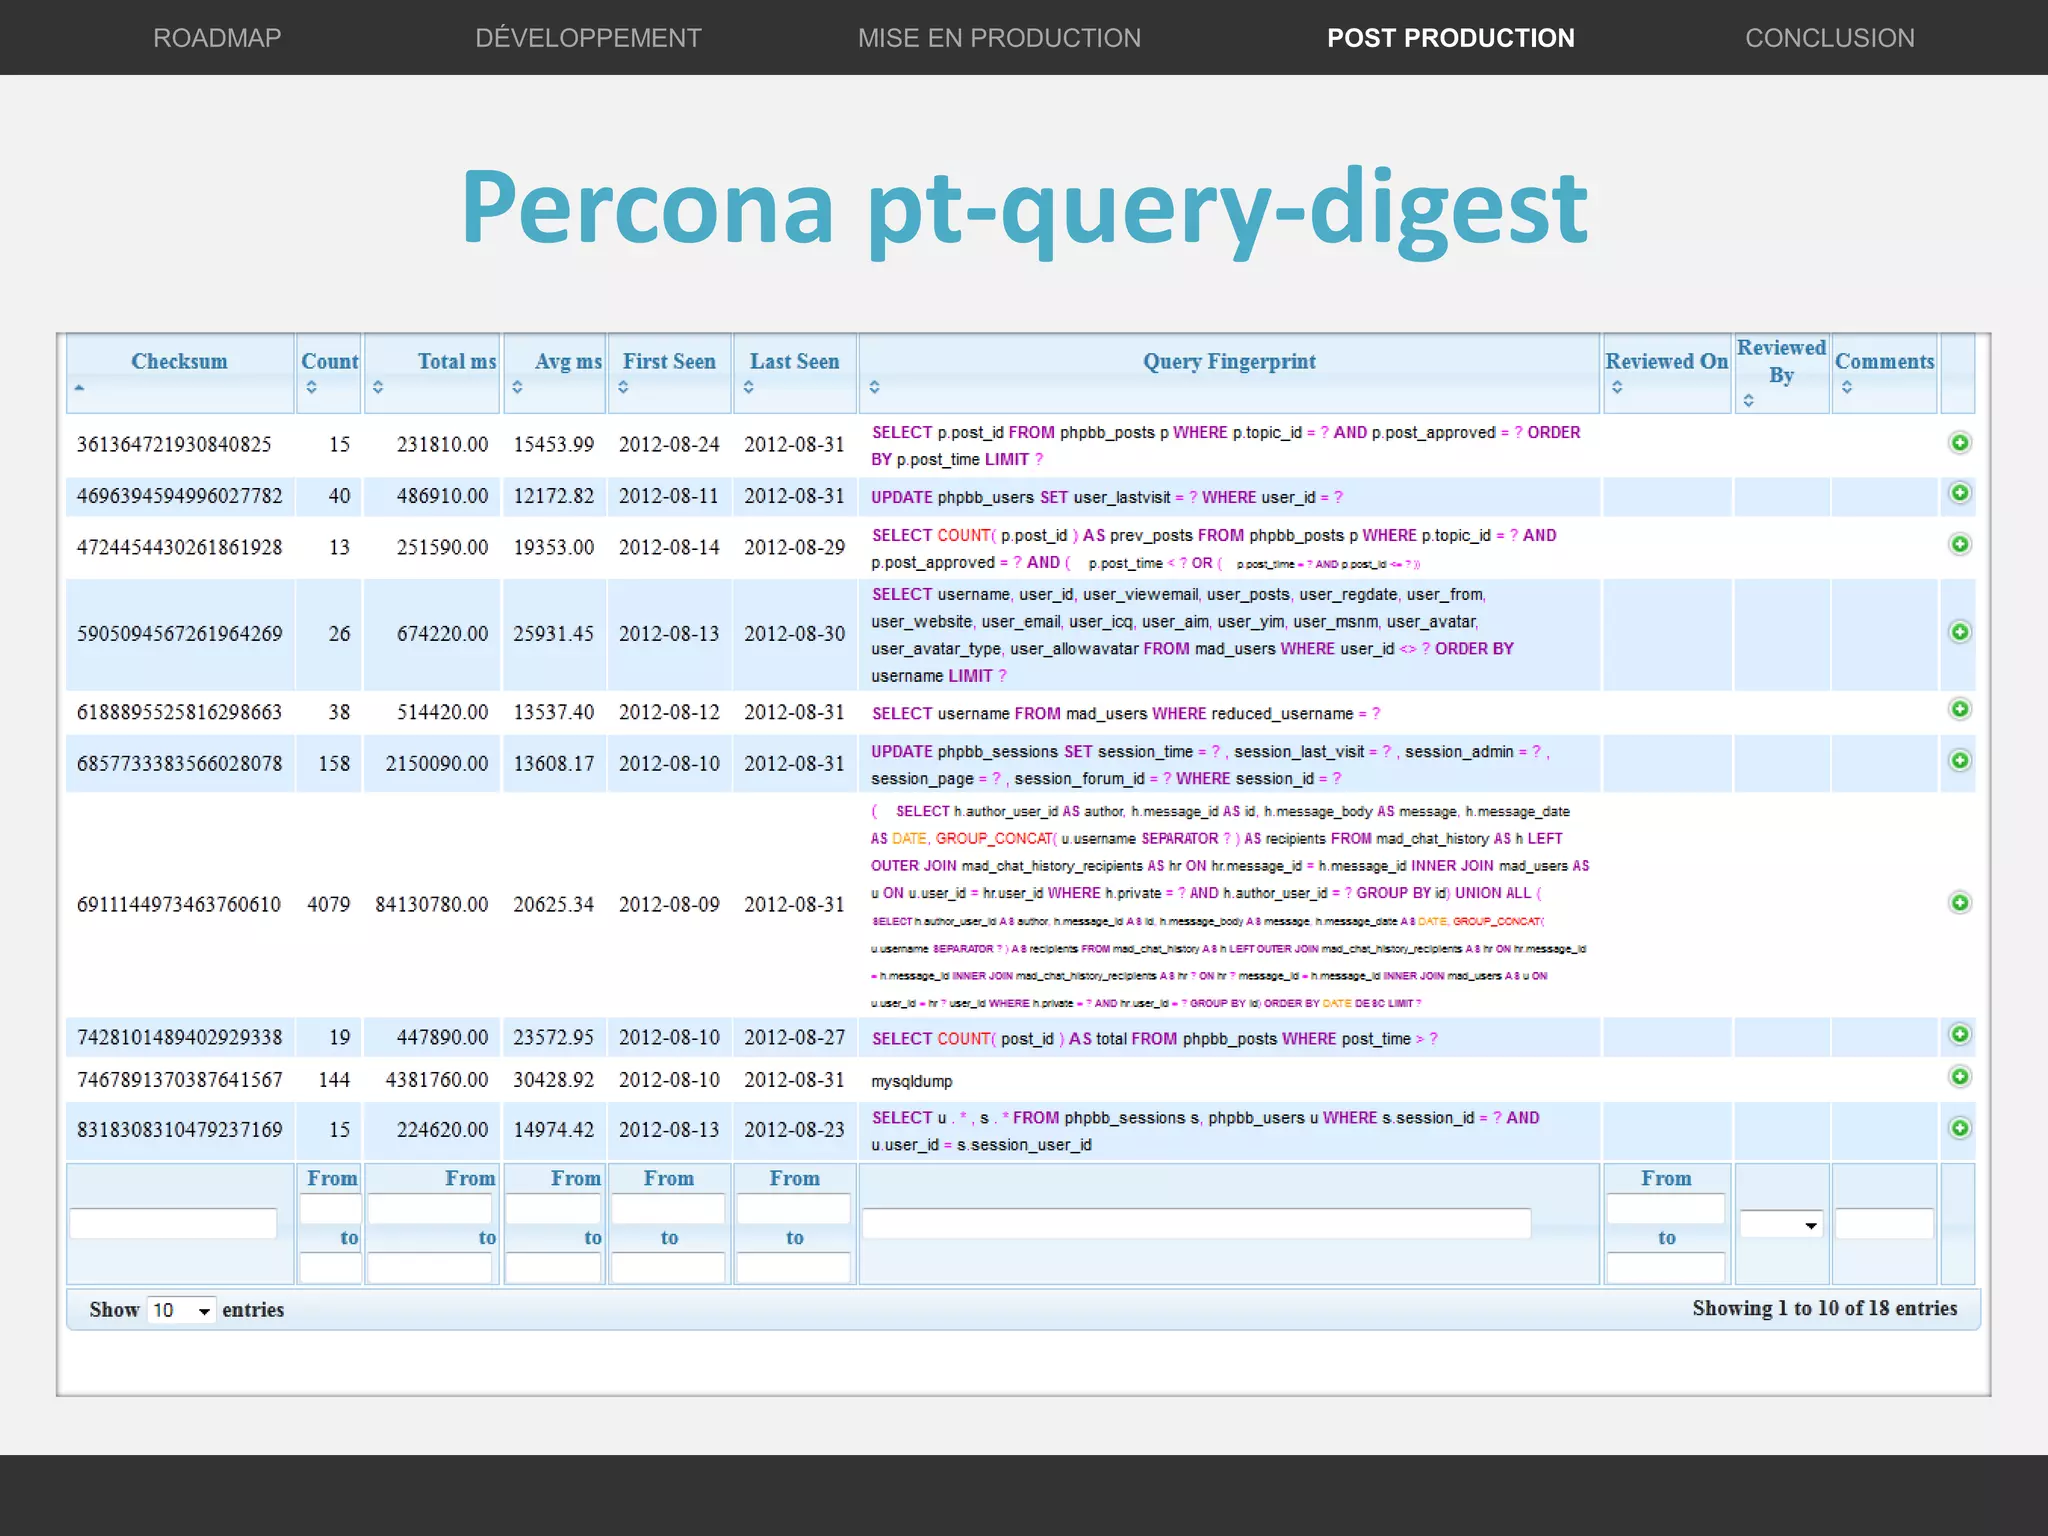Click 'SELECT COUNT( post_id ) AS total' query text

tap(1155, 1039)
